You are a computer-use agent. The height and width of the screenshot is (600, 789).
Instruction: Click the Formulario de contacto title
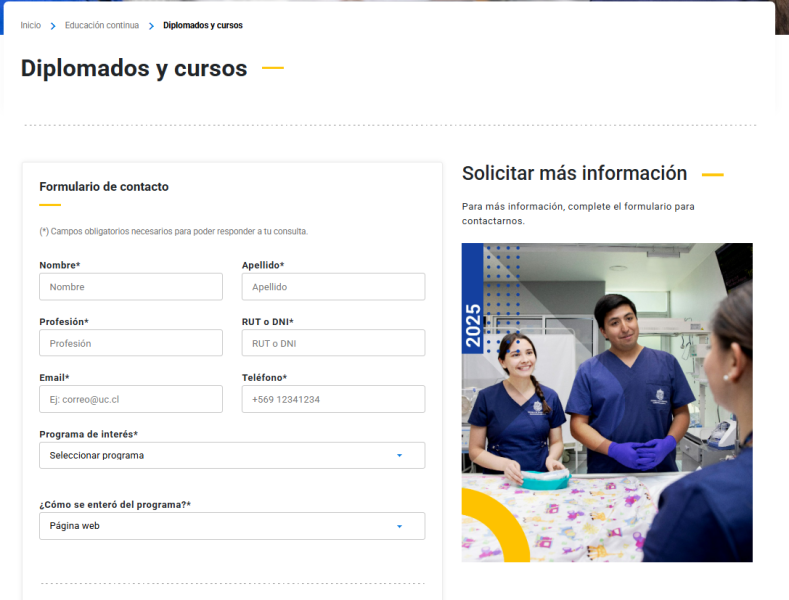click(104, 187)
